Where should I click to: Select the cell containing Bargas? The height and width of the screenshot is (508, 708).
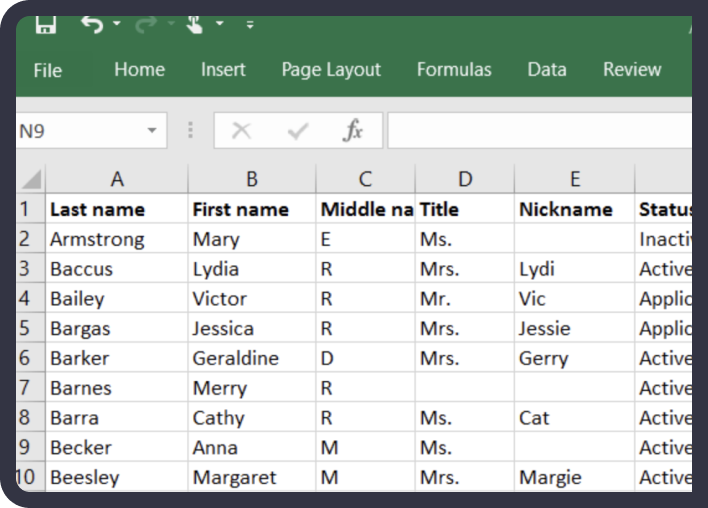point(117,328)
